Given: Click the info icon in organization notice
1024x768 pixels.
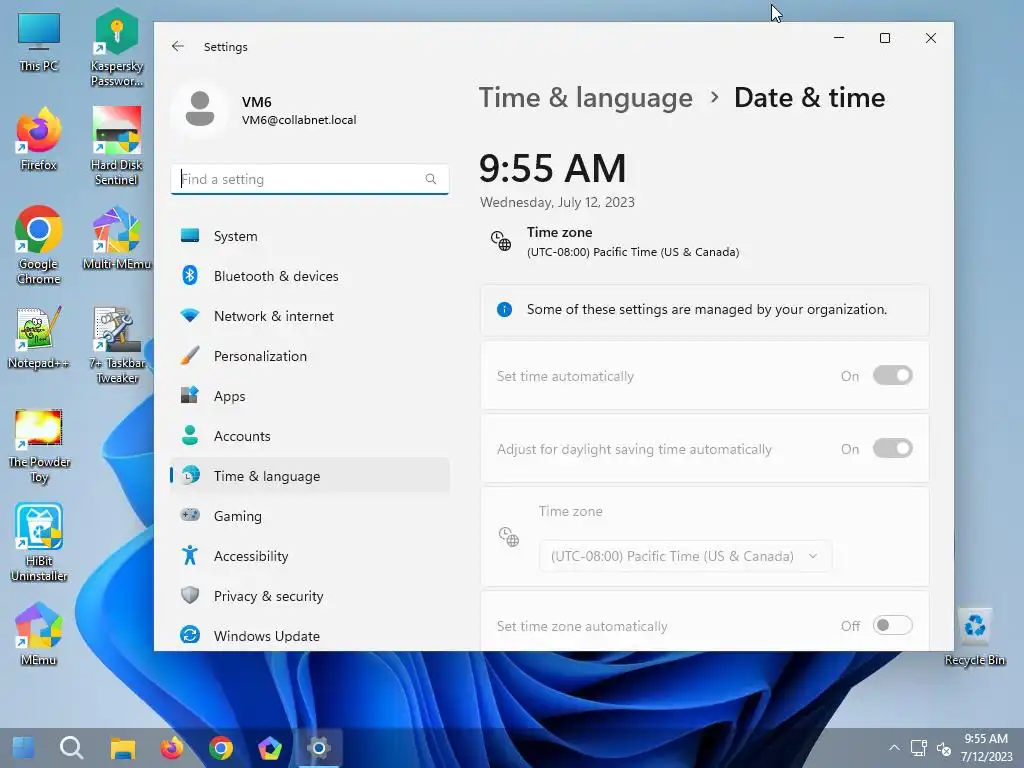Looking at the screenshot, I should tap(504, 310).
